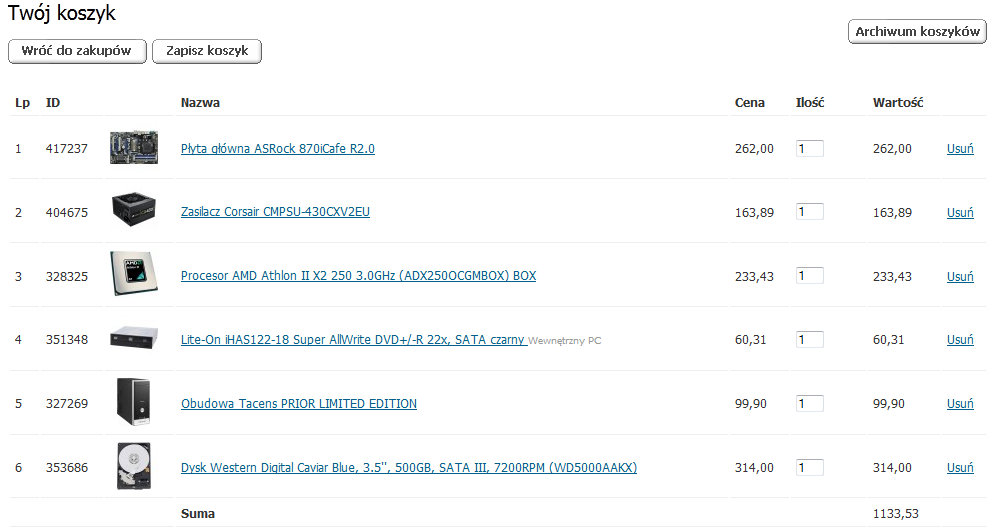Open the Dysk Western Digital Caviar Blue link

click(408, 468)
